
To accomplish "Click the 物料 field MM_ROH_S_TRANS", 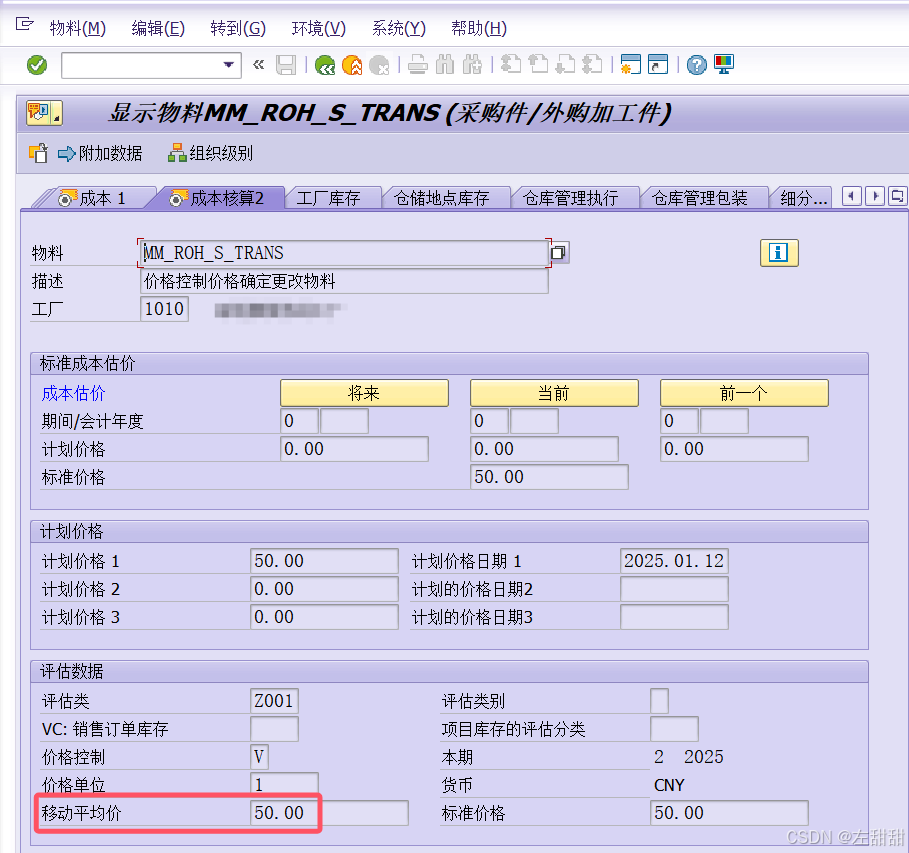I will 344,253.
